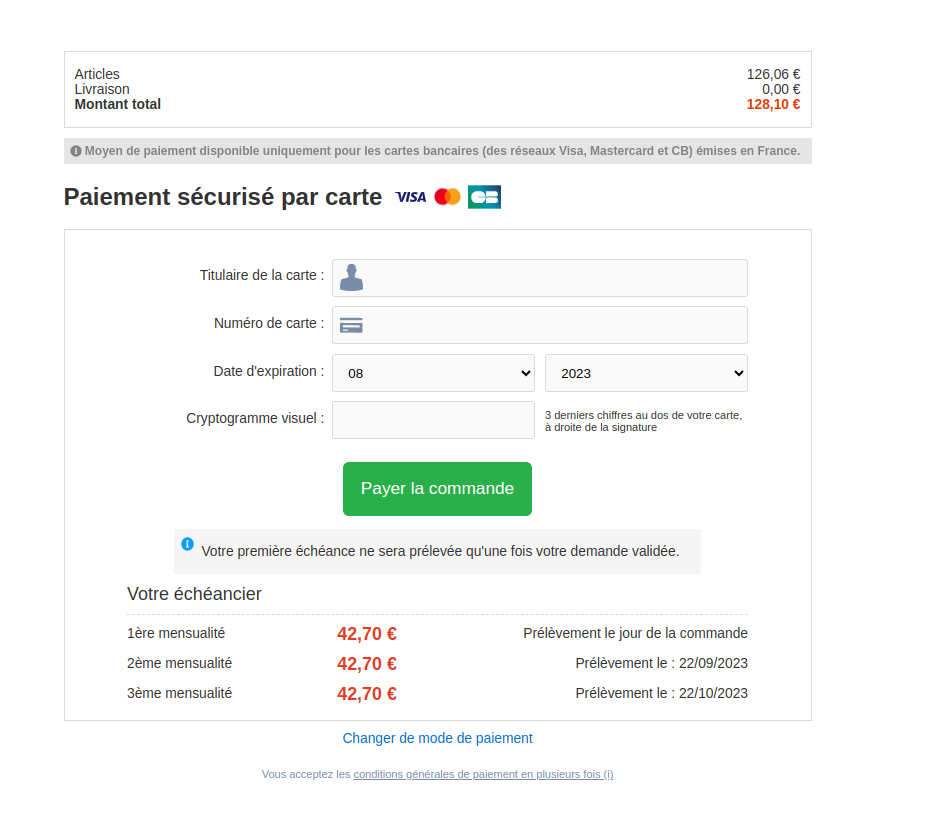
Task: Click the info icon in grey notice banner
Action: [76, 151]
